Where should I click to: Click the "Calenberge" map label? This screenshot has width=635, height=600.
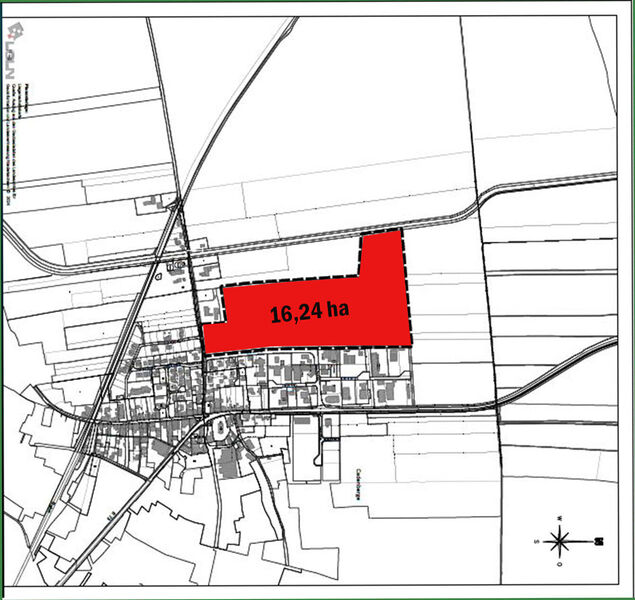pos(358,484)
